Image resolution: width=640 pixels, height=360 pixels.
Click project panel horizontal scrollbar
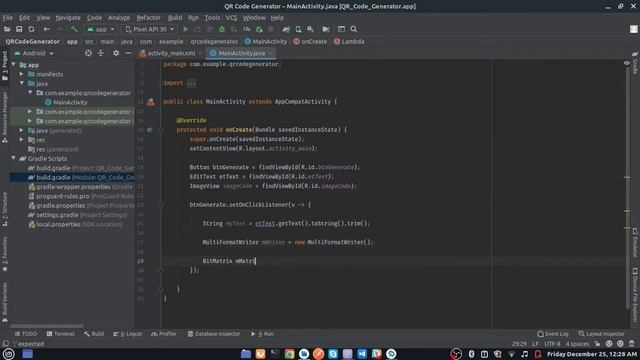click(x=47, y=326)
